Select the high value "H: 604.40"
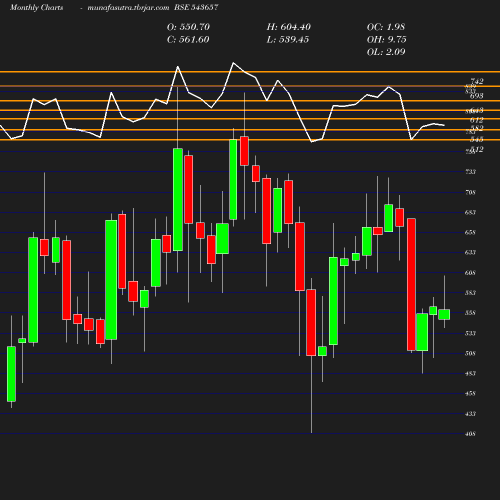Screen dimensions: 500x500 [x=289, y=27]
